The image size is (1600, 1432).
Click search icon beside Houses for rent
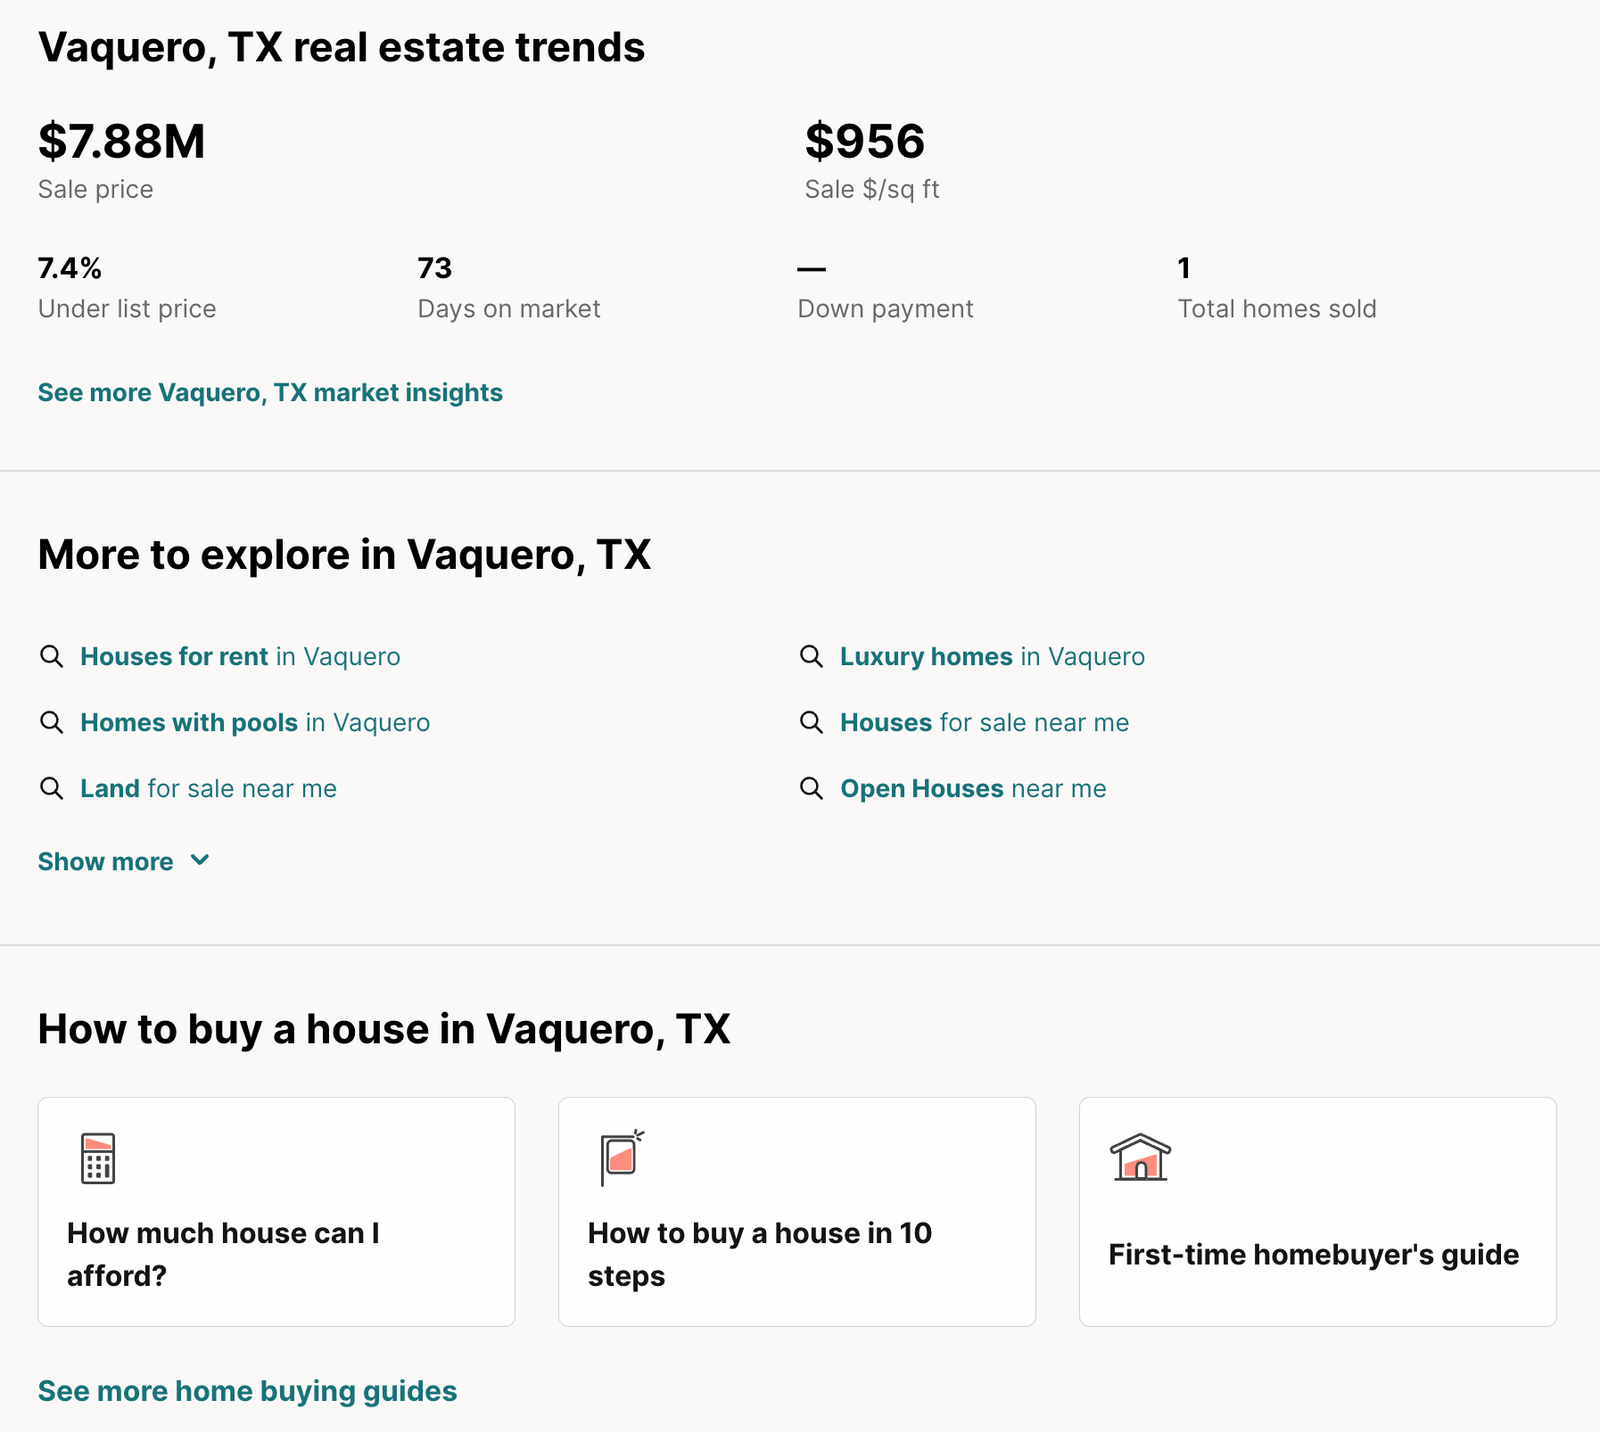51,656
